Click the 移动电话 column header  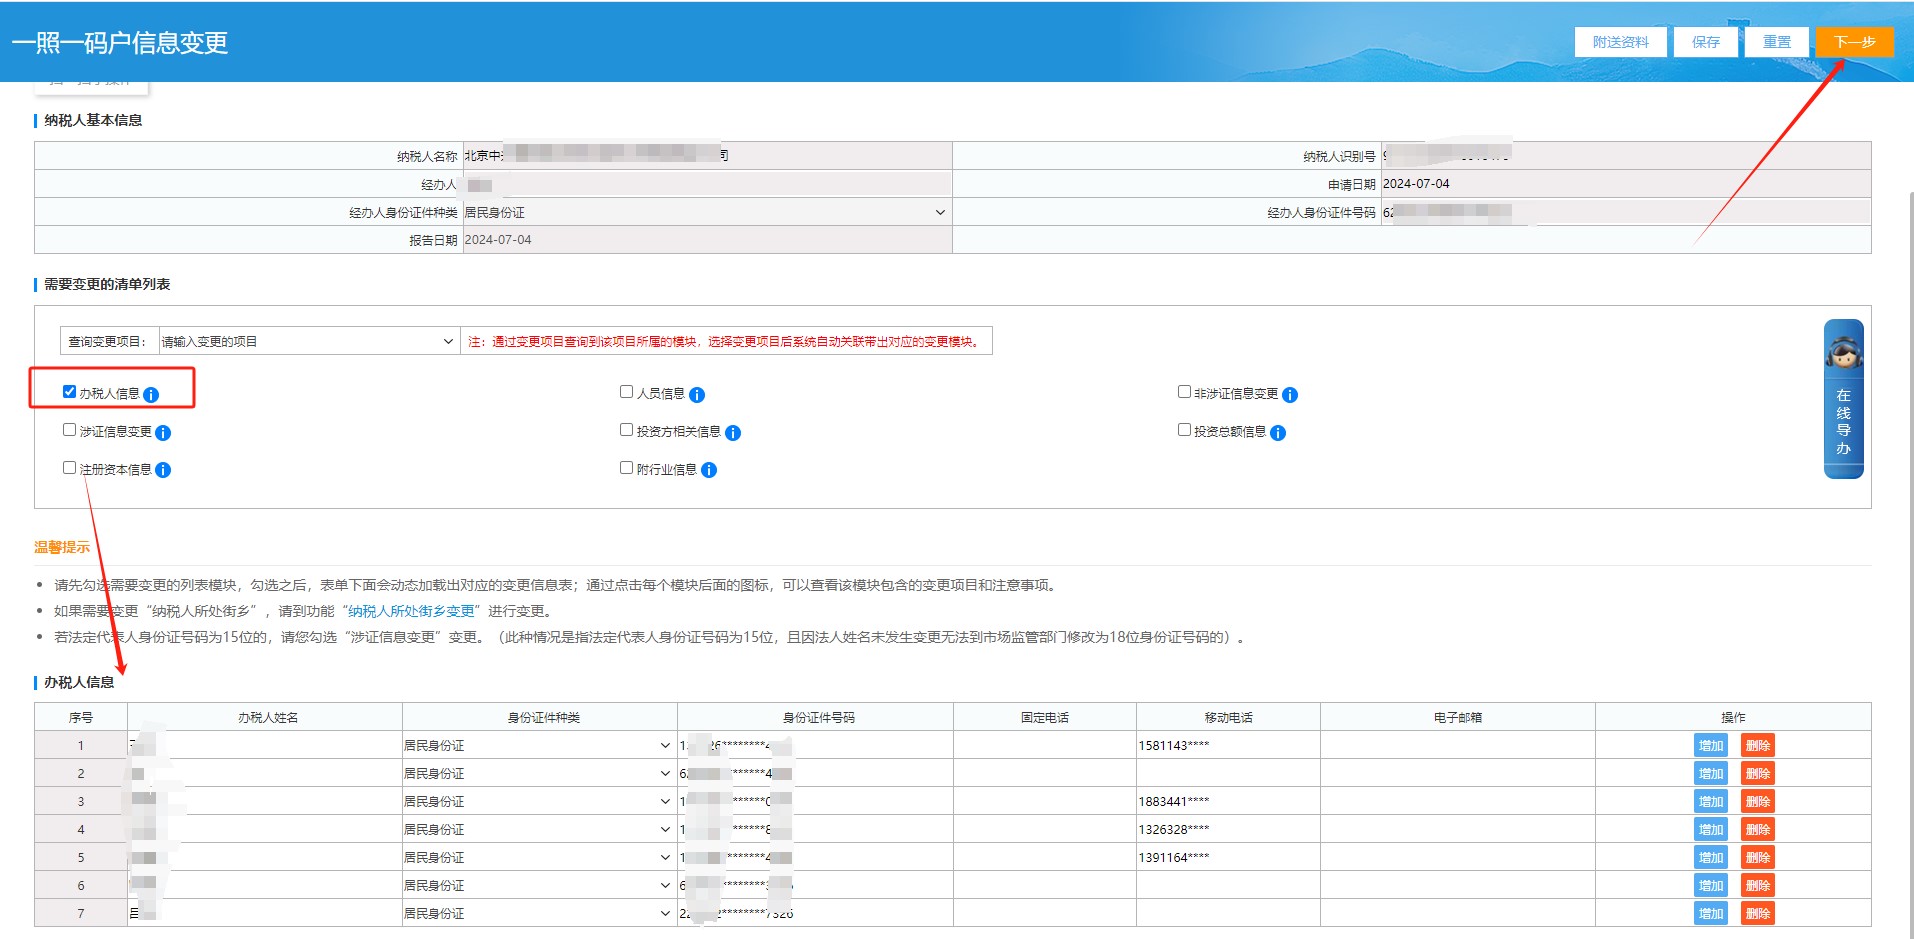point(1228,717)
